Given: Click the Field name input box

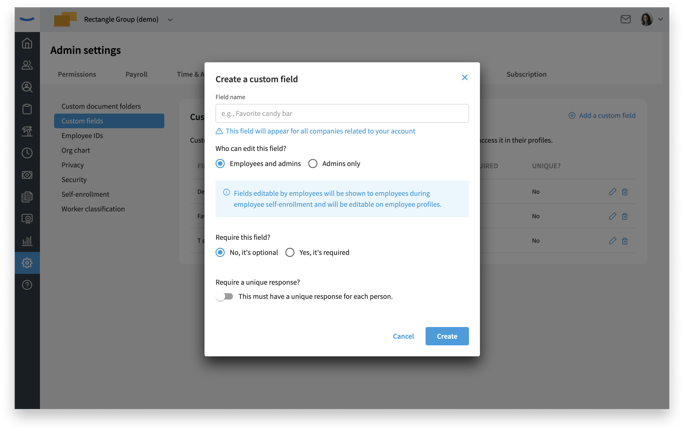Looking at the screenshot, I should pyautogui.click(x=342, y=113).
